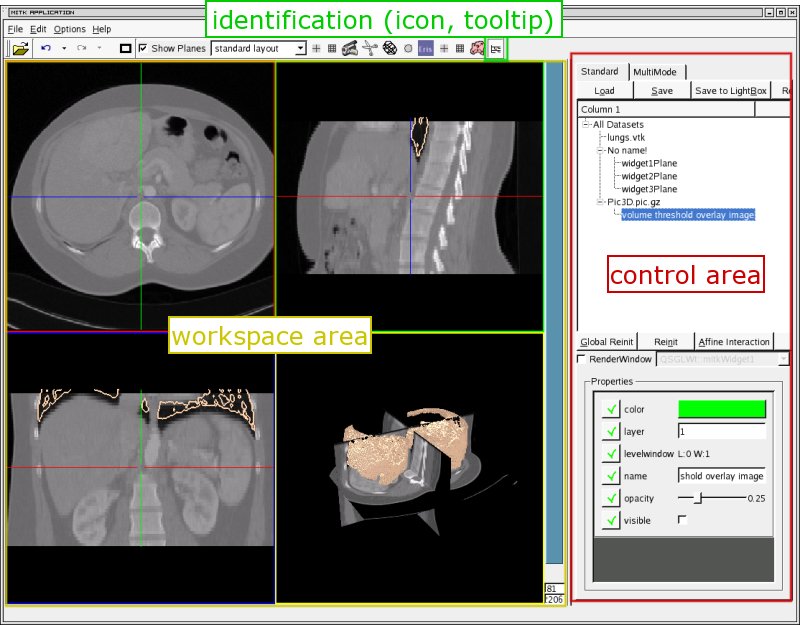Image resolution: width=800 pixels, height=625 pixels.
Task: Select widget3Plane in the tree
Action: [x=649, y=189]
